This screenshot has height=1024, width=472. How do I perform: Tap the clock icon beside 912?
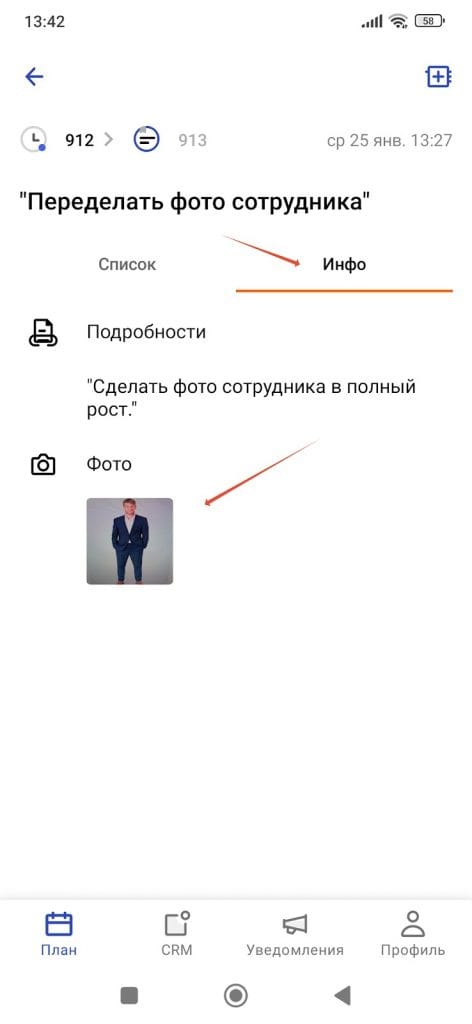pos(34,139)
